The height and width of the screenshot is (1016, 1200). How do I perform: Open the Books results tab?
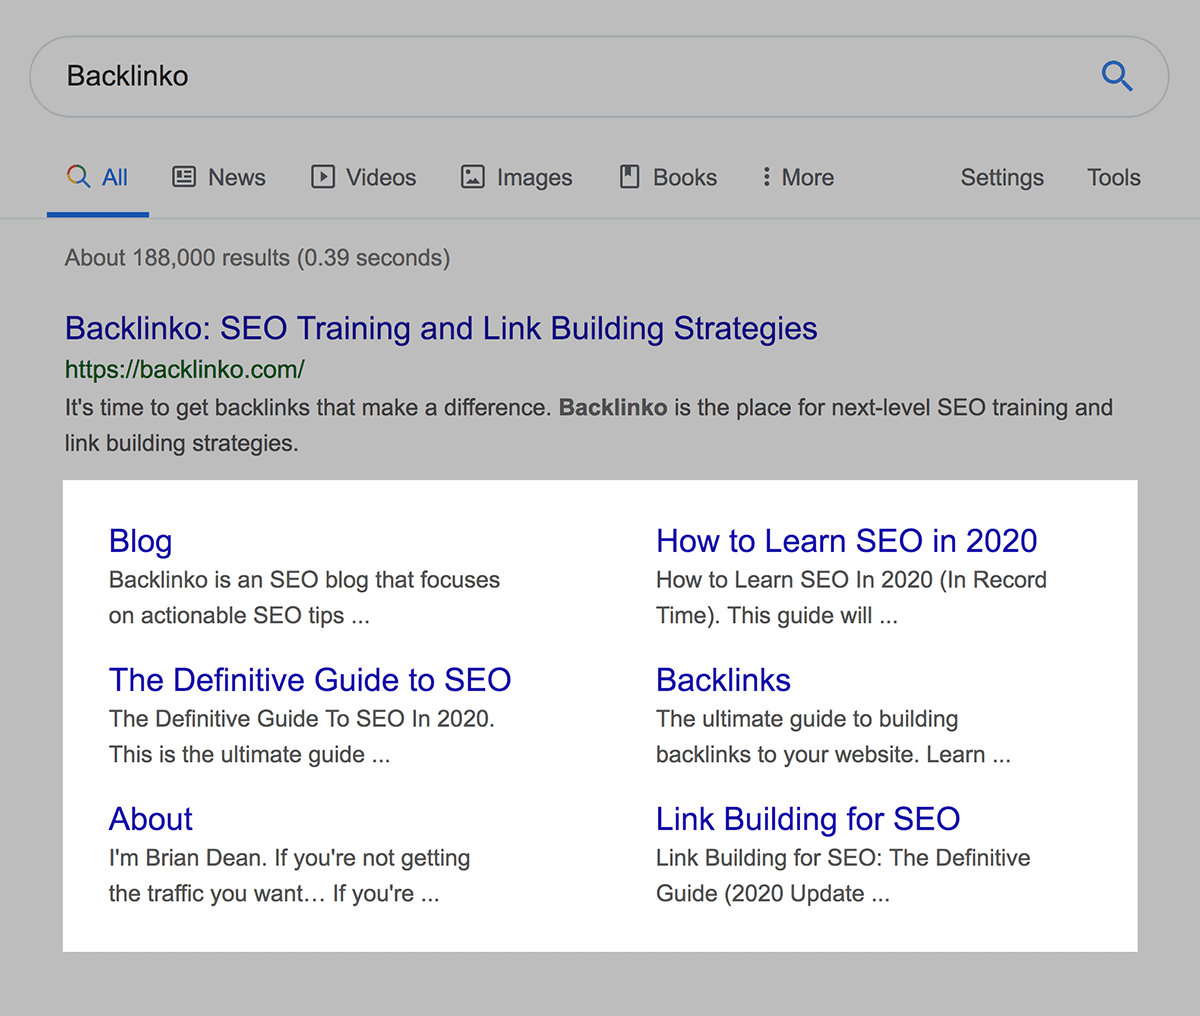tap(668, 178)
